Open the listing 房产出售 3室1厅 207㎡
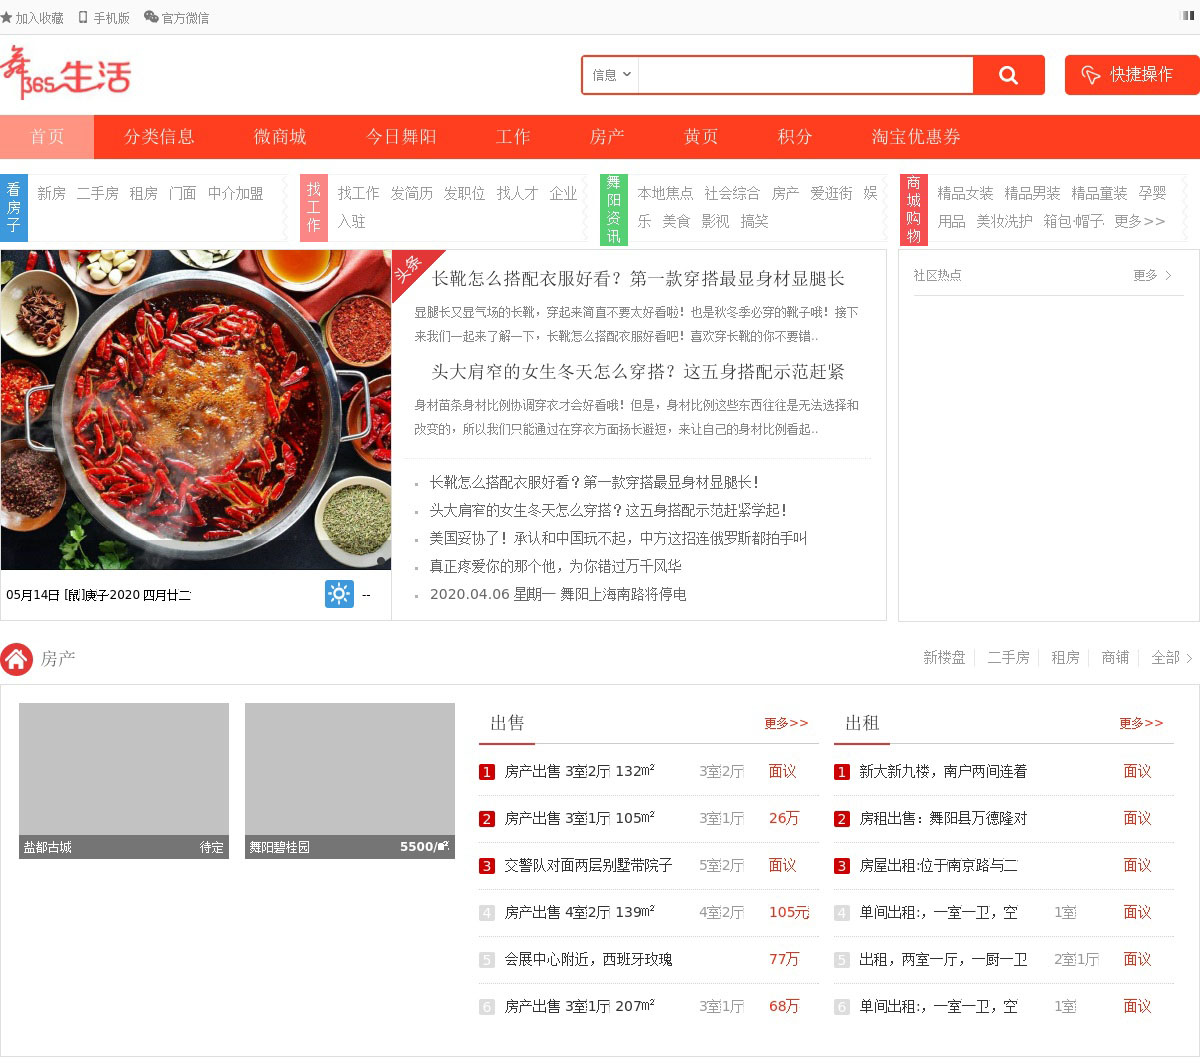Viewport: 1200px width, 1063px height. tap(579, 1006)
